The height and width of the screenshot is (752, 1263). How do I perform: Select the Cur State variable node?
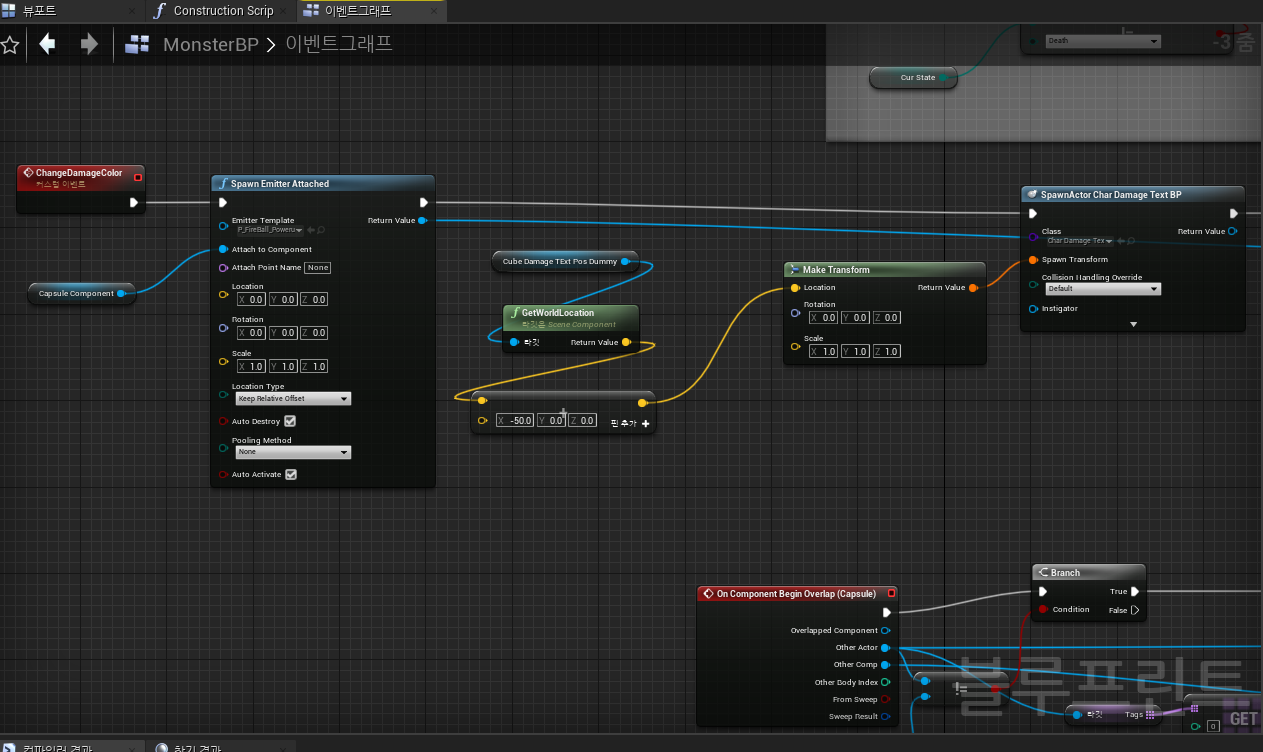[x=914, y=77]
